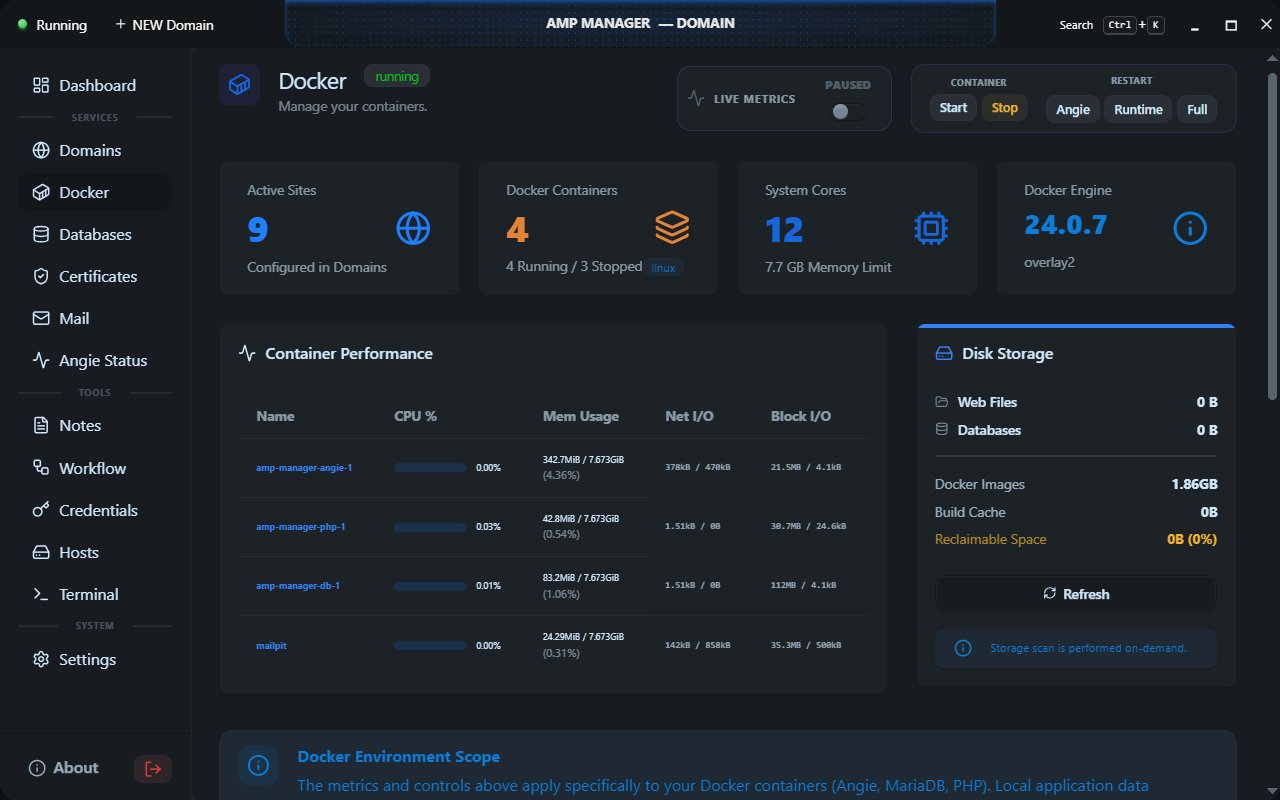Toggle the Live Metrics paused switch
The image size is (1280, 800).
(x=848, y=111)
